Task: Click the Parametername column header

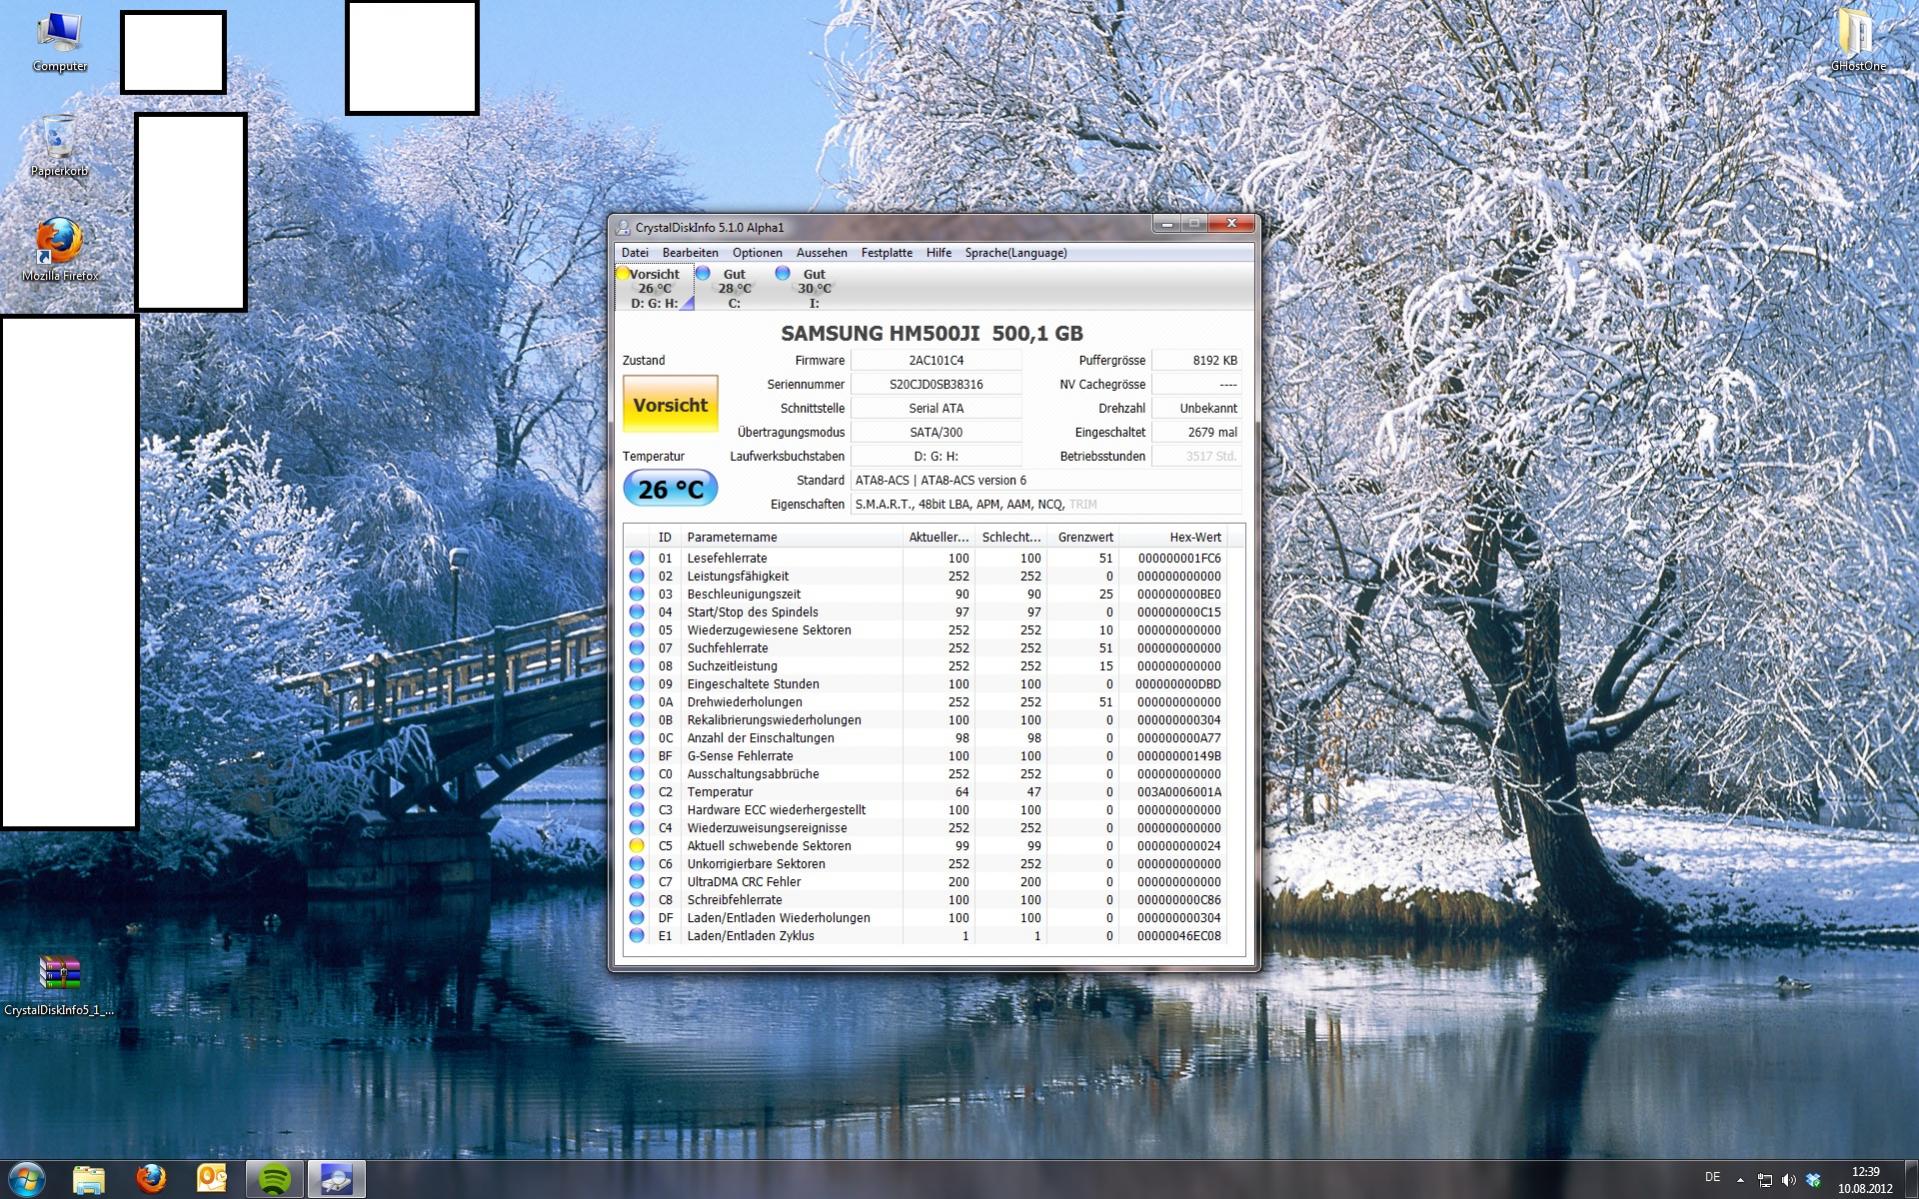Action: [x=791, y=537]
